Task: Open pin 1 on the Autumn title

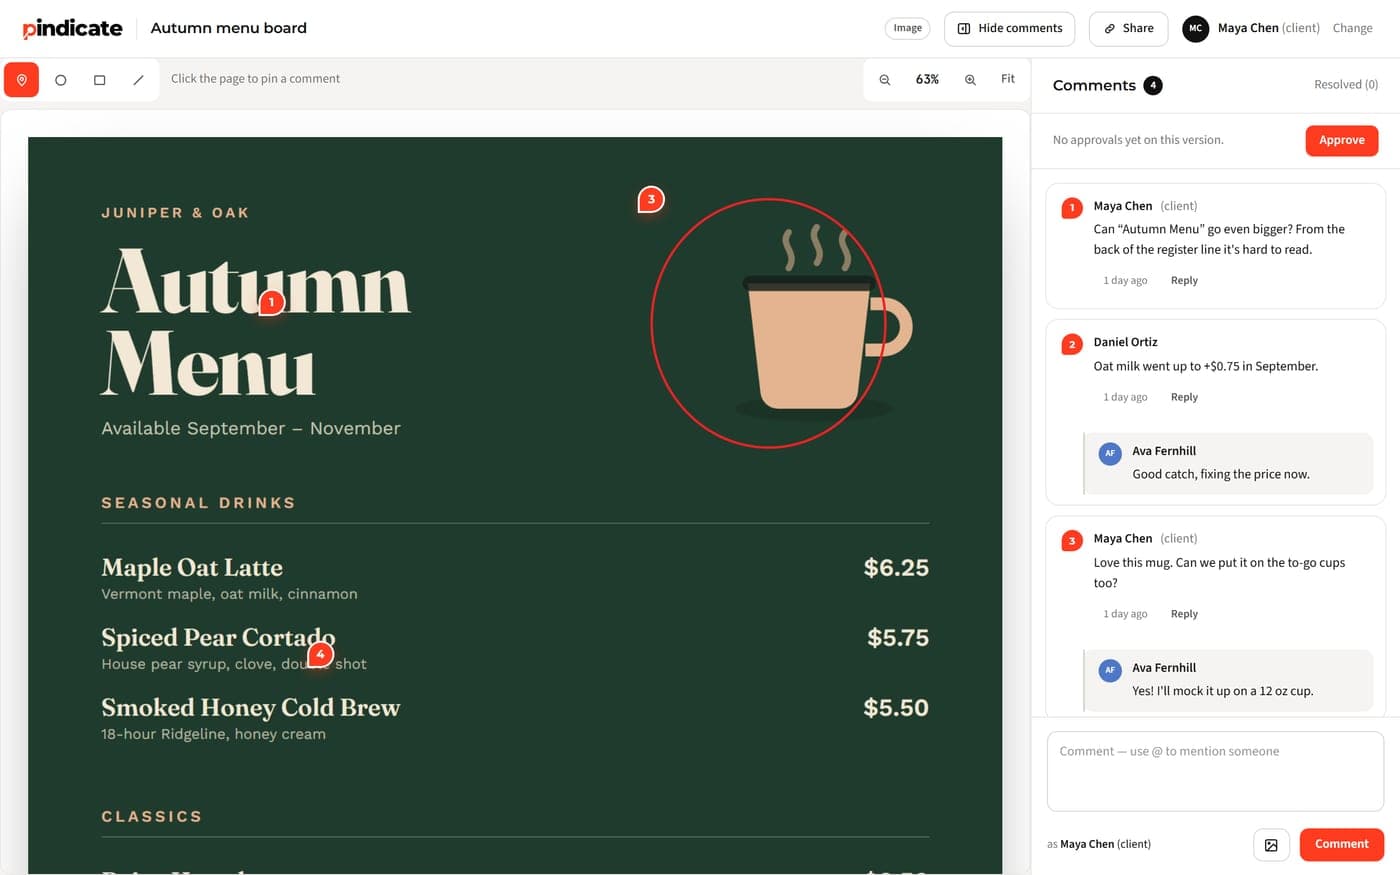Action: pos(271,302)
